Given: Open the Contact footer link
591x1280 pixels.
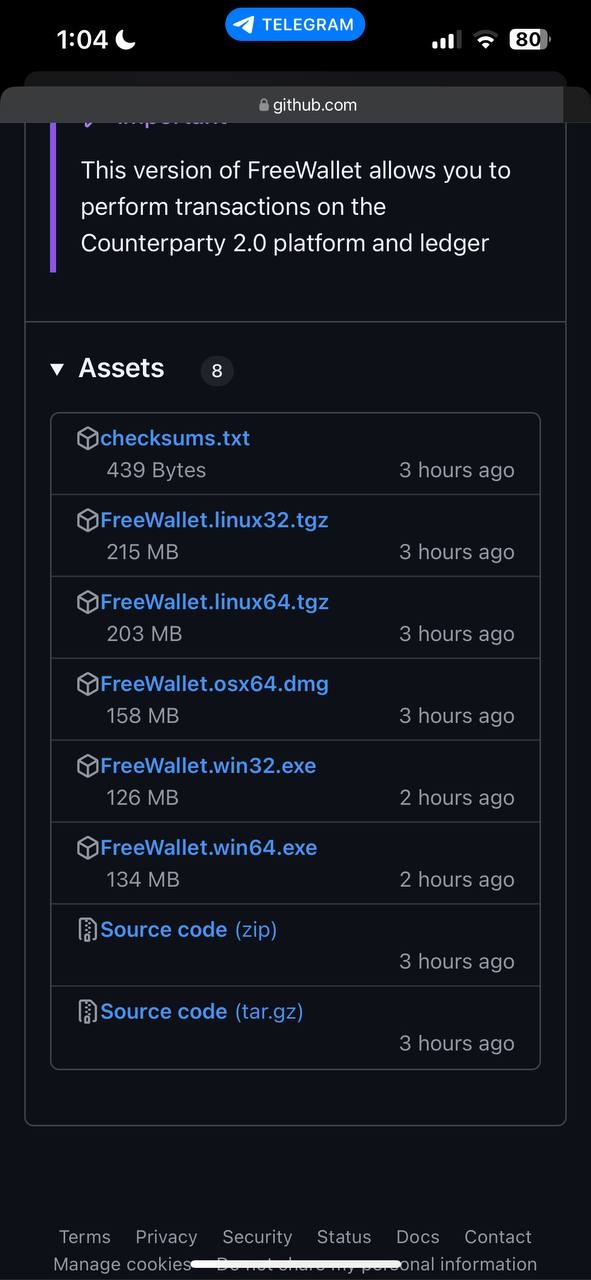Looking at the screenshot, I should 498,1237.
